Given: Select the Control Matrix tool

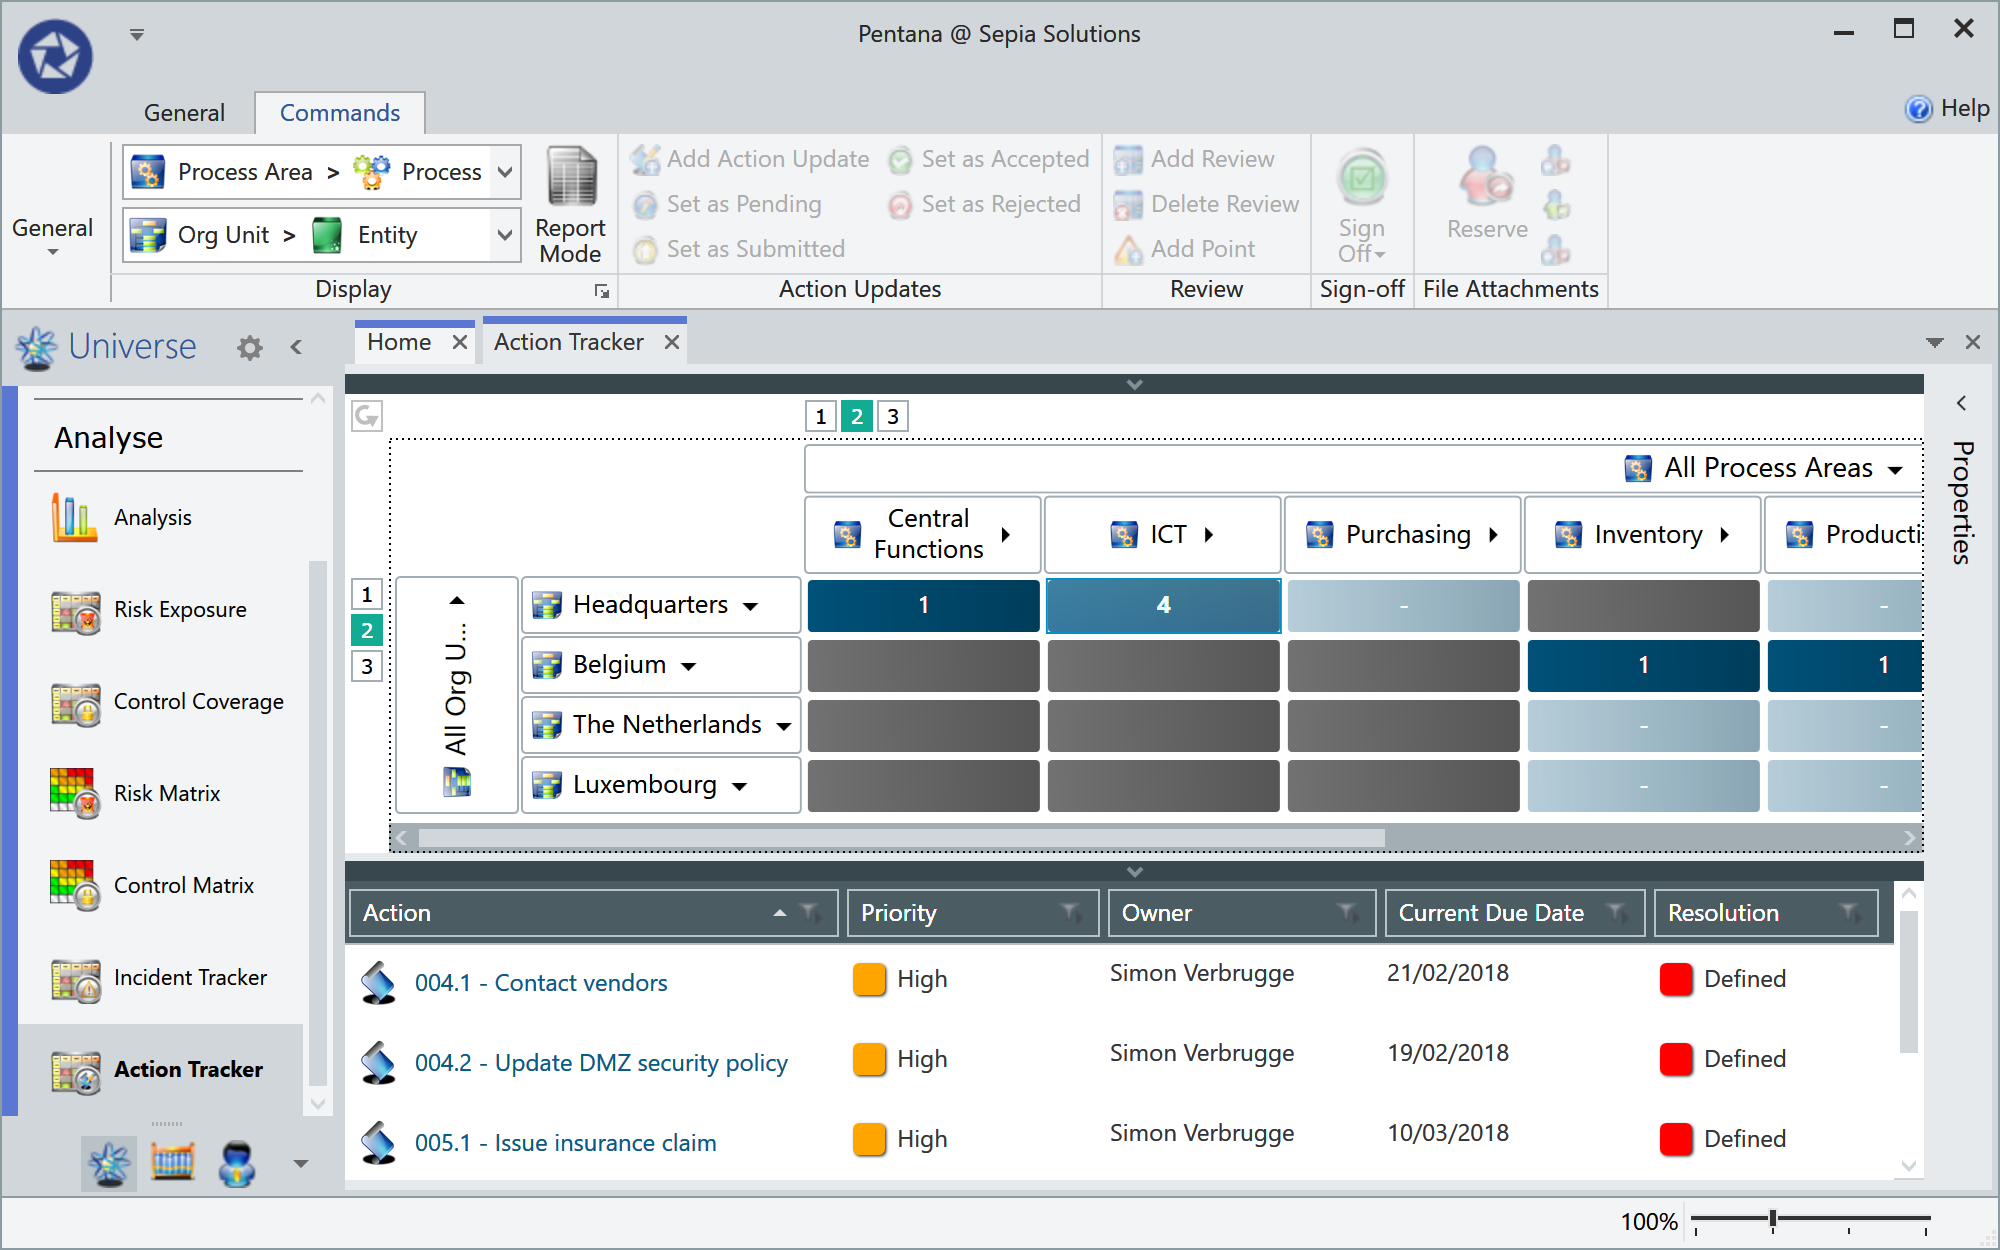Looking at the screenshot, I should (184, 885).
